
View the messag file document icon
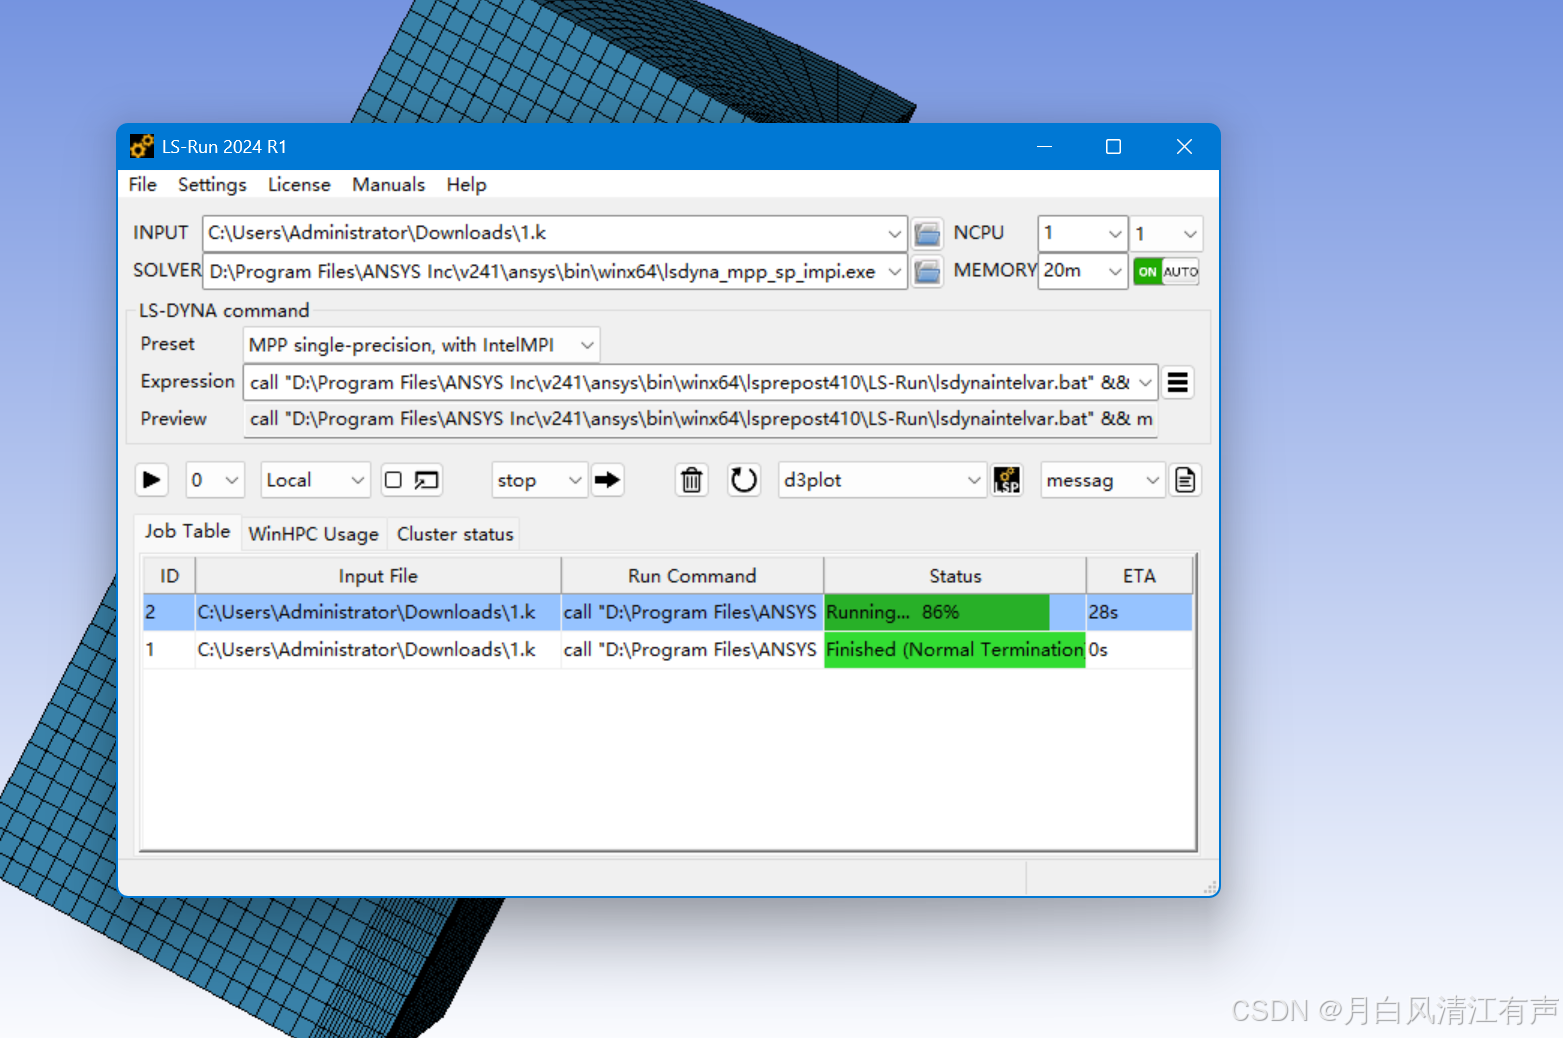(x=1185, y=480)
